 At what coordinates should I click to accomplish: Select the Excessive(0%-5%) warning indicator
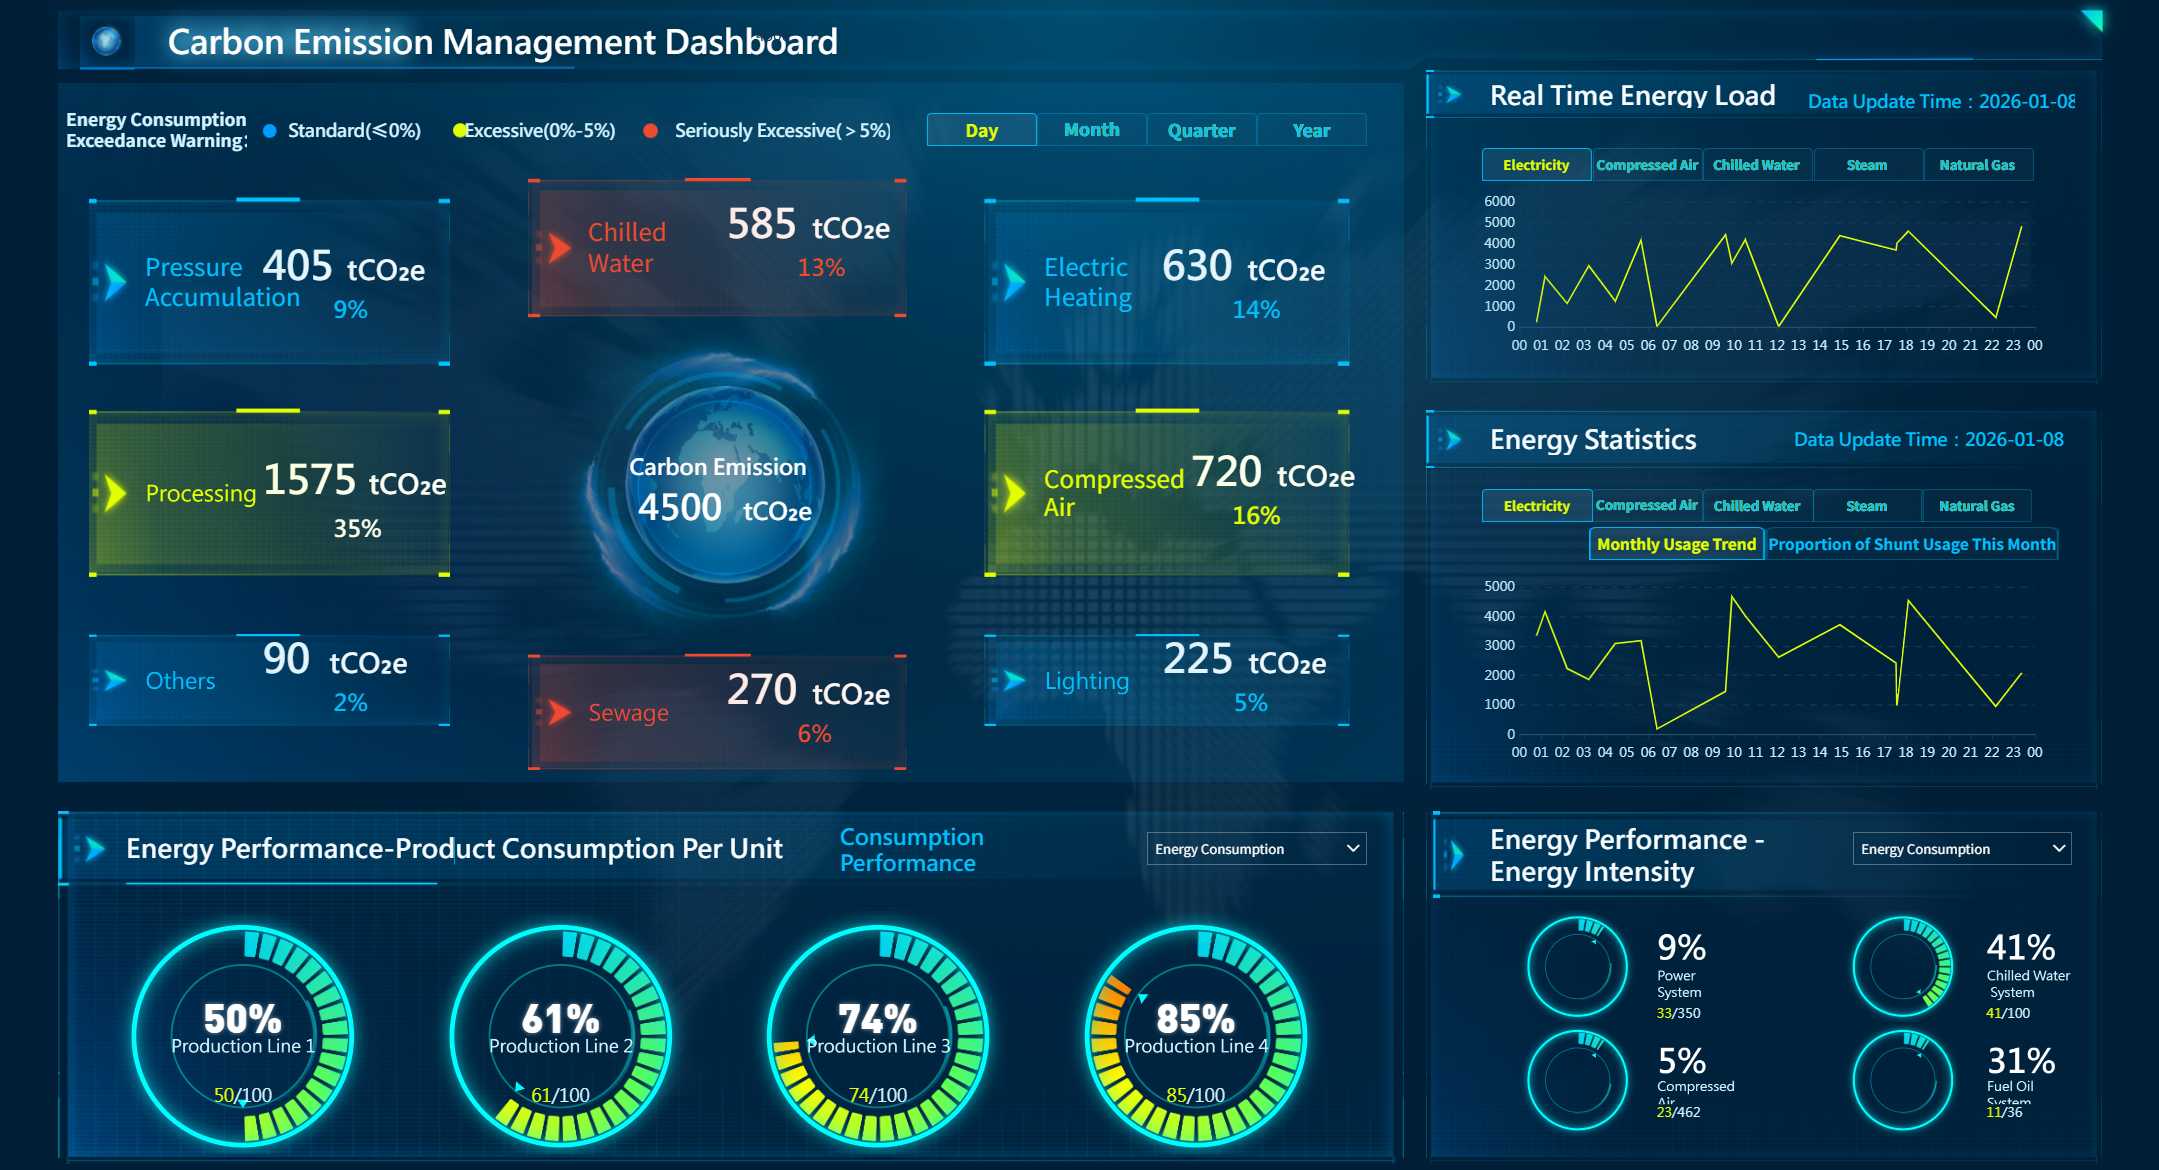point(460,130)
